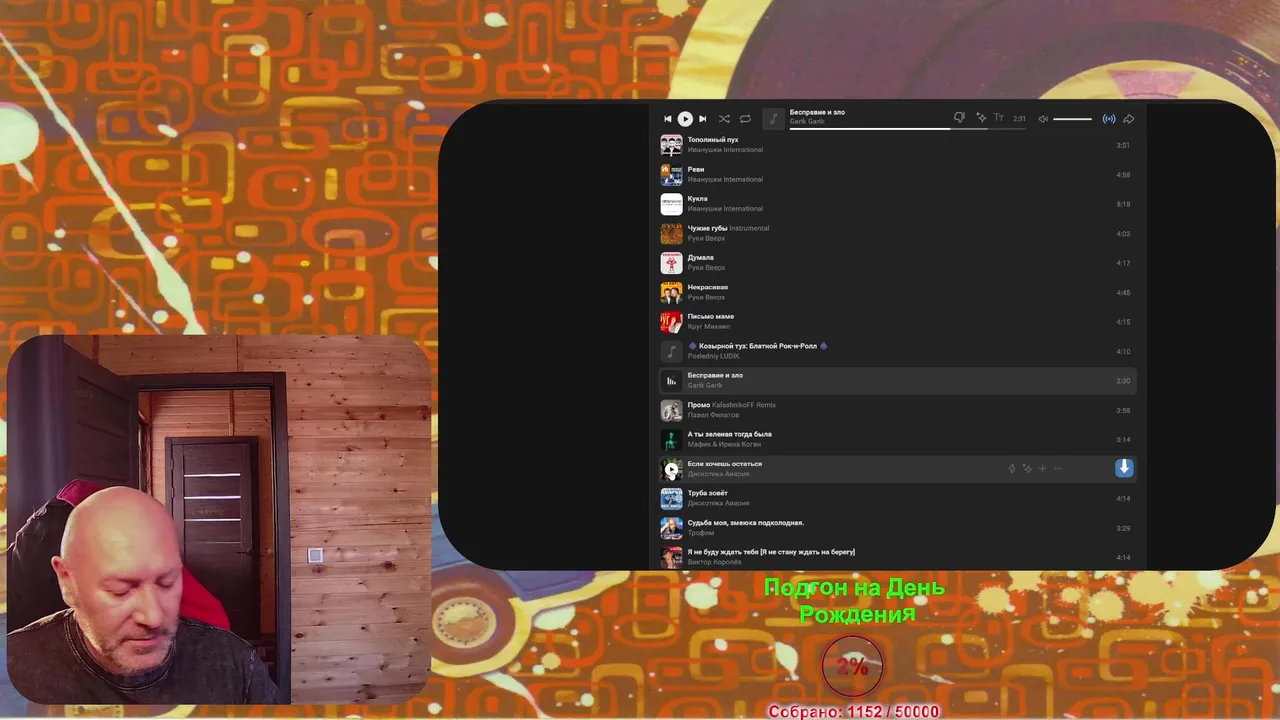The image size is (1280, 720).
Task: Play А ты зеленая тогда была via cover
Action: (671, 440)
